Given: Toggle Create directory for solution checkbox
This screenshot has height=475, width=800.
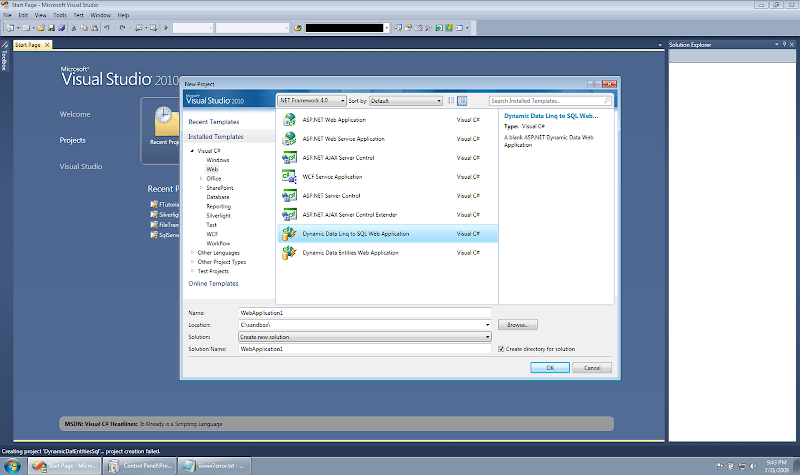Looking at the screenshot, I should [x=501, y=349].
